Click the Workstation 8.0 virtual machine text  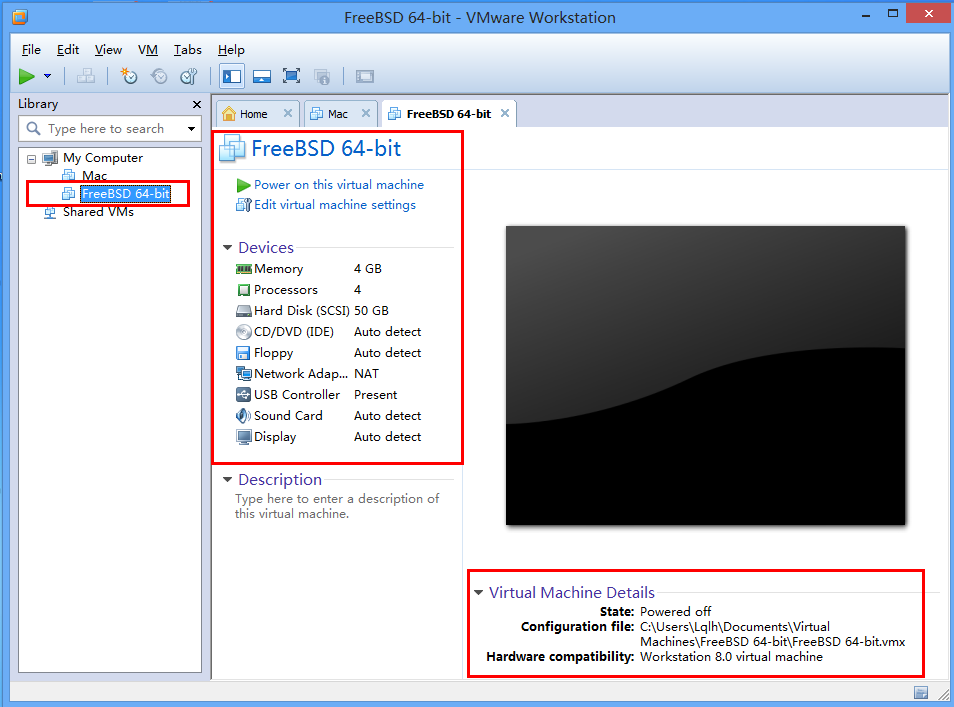731,657
